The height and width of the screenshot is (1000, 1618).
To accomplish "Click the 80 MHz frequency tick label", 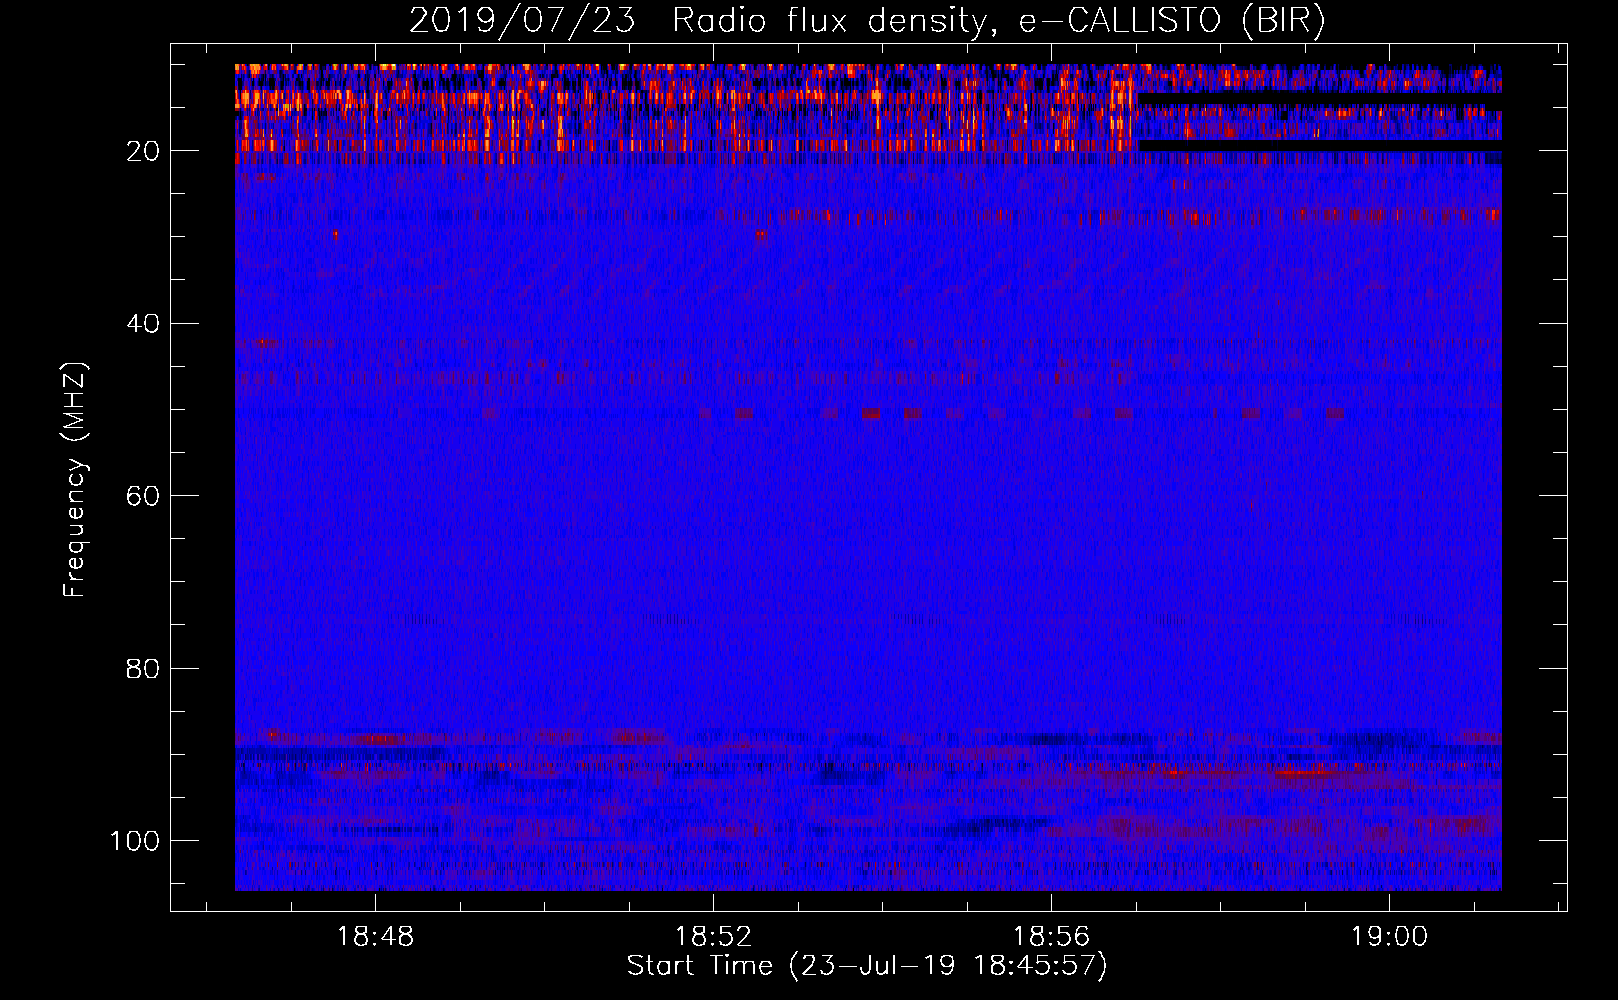I will click(143, 668).
